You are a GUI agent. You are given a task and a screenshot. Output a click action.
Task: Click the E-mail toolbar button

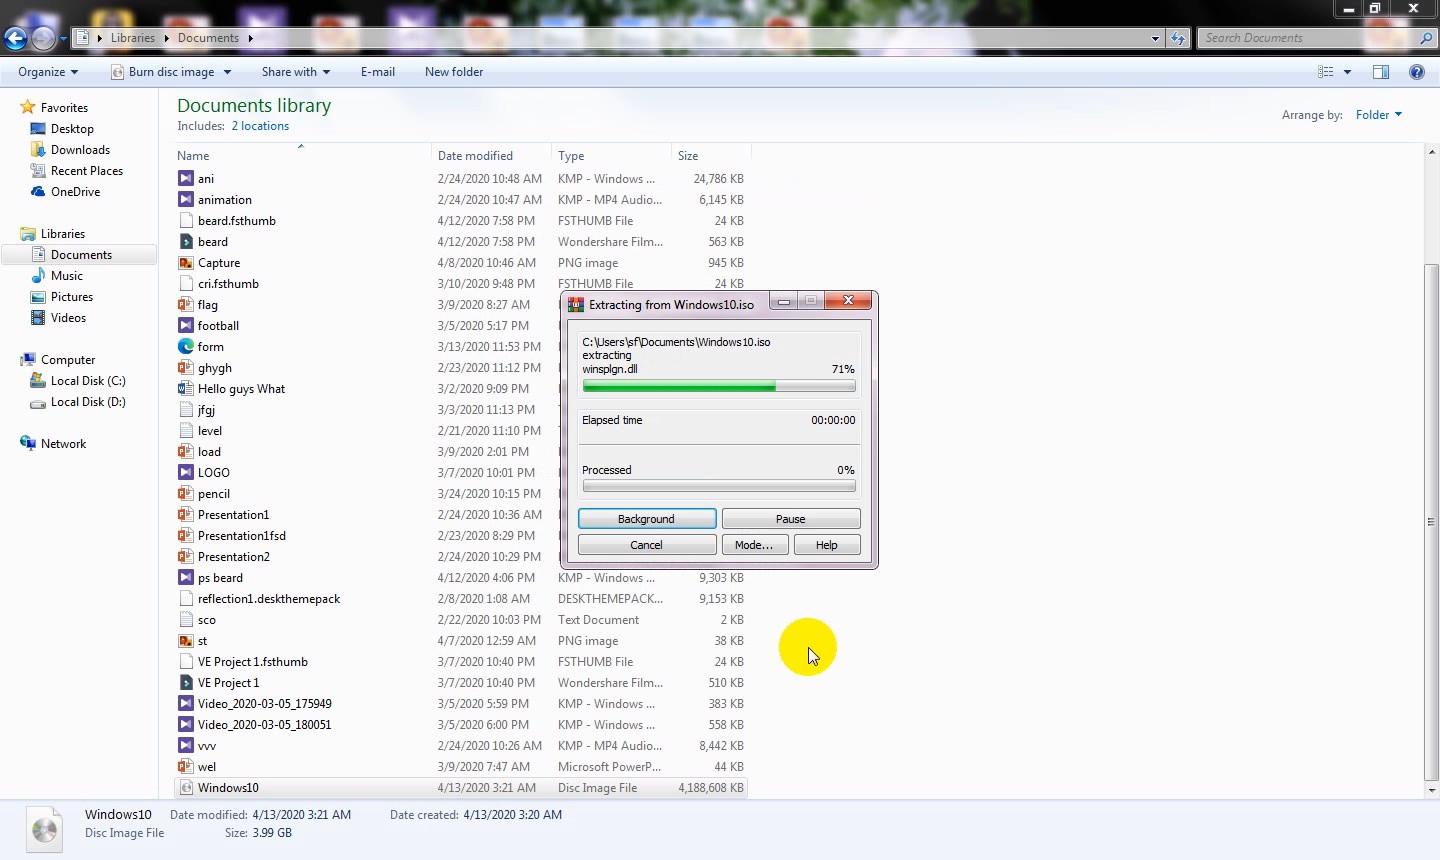(378, 72)
